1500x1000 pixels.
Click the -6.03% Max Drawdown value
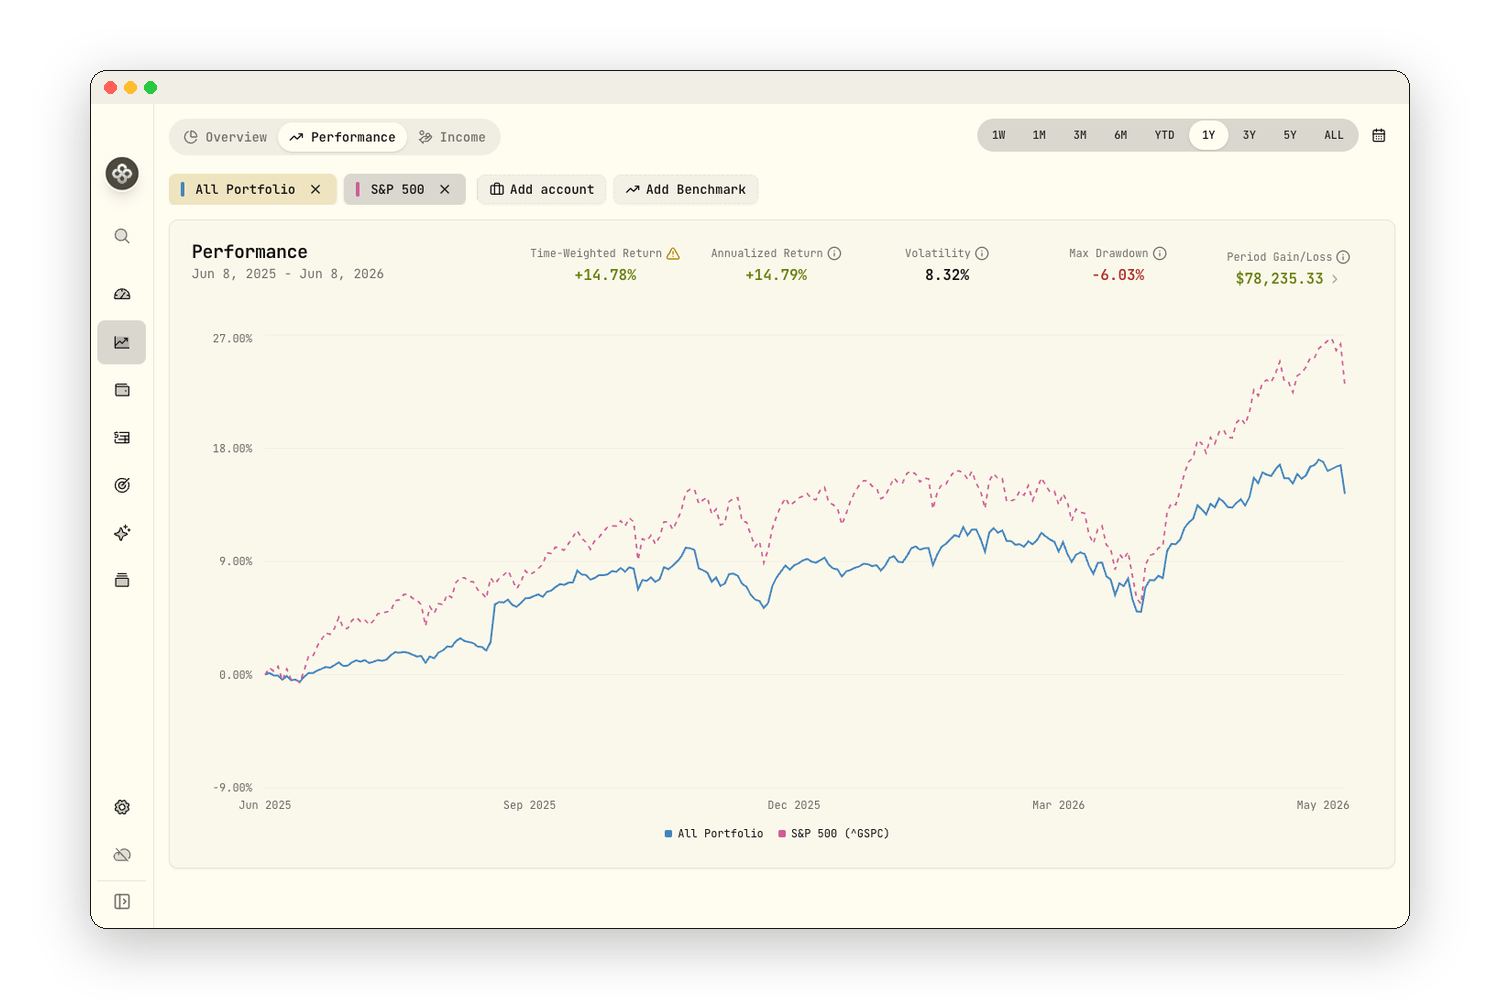click(1118, 275)
